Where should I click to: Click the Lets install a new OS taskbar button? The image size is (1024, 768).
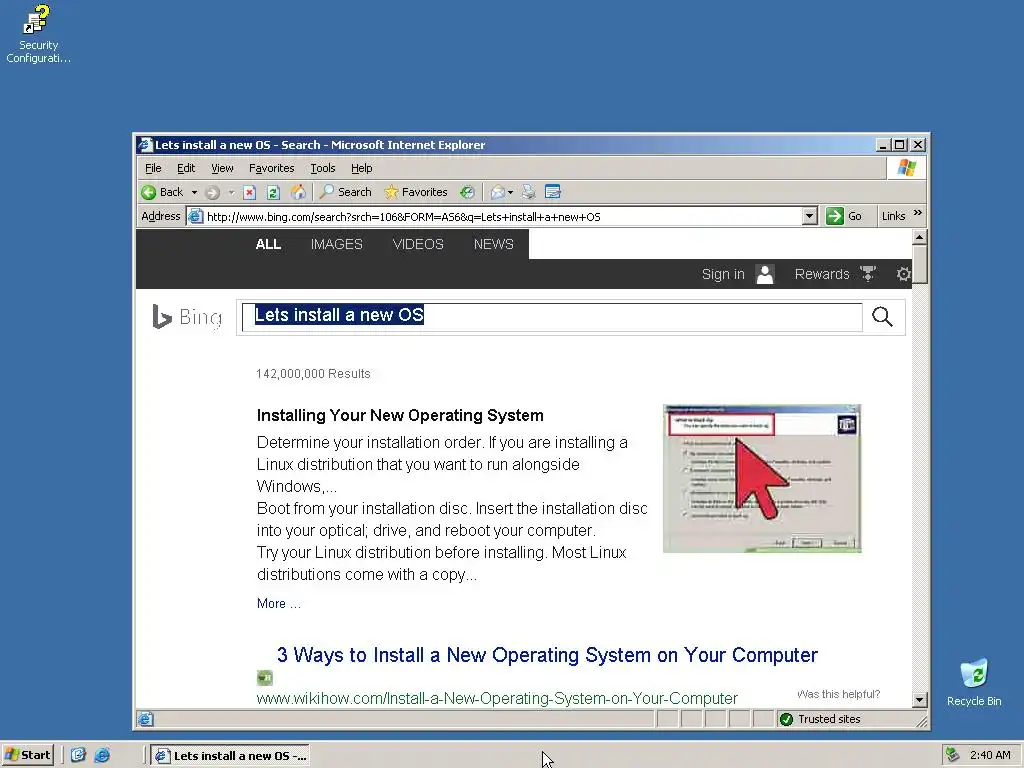tap(230, 756)
